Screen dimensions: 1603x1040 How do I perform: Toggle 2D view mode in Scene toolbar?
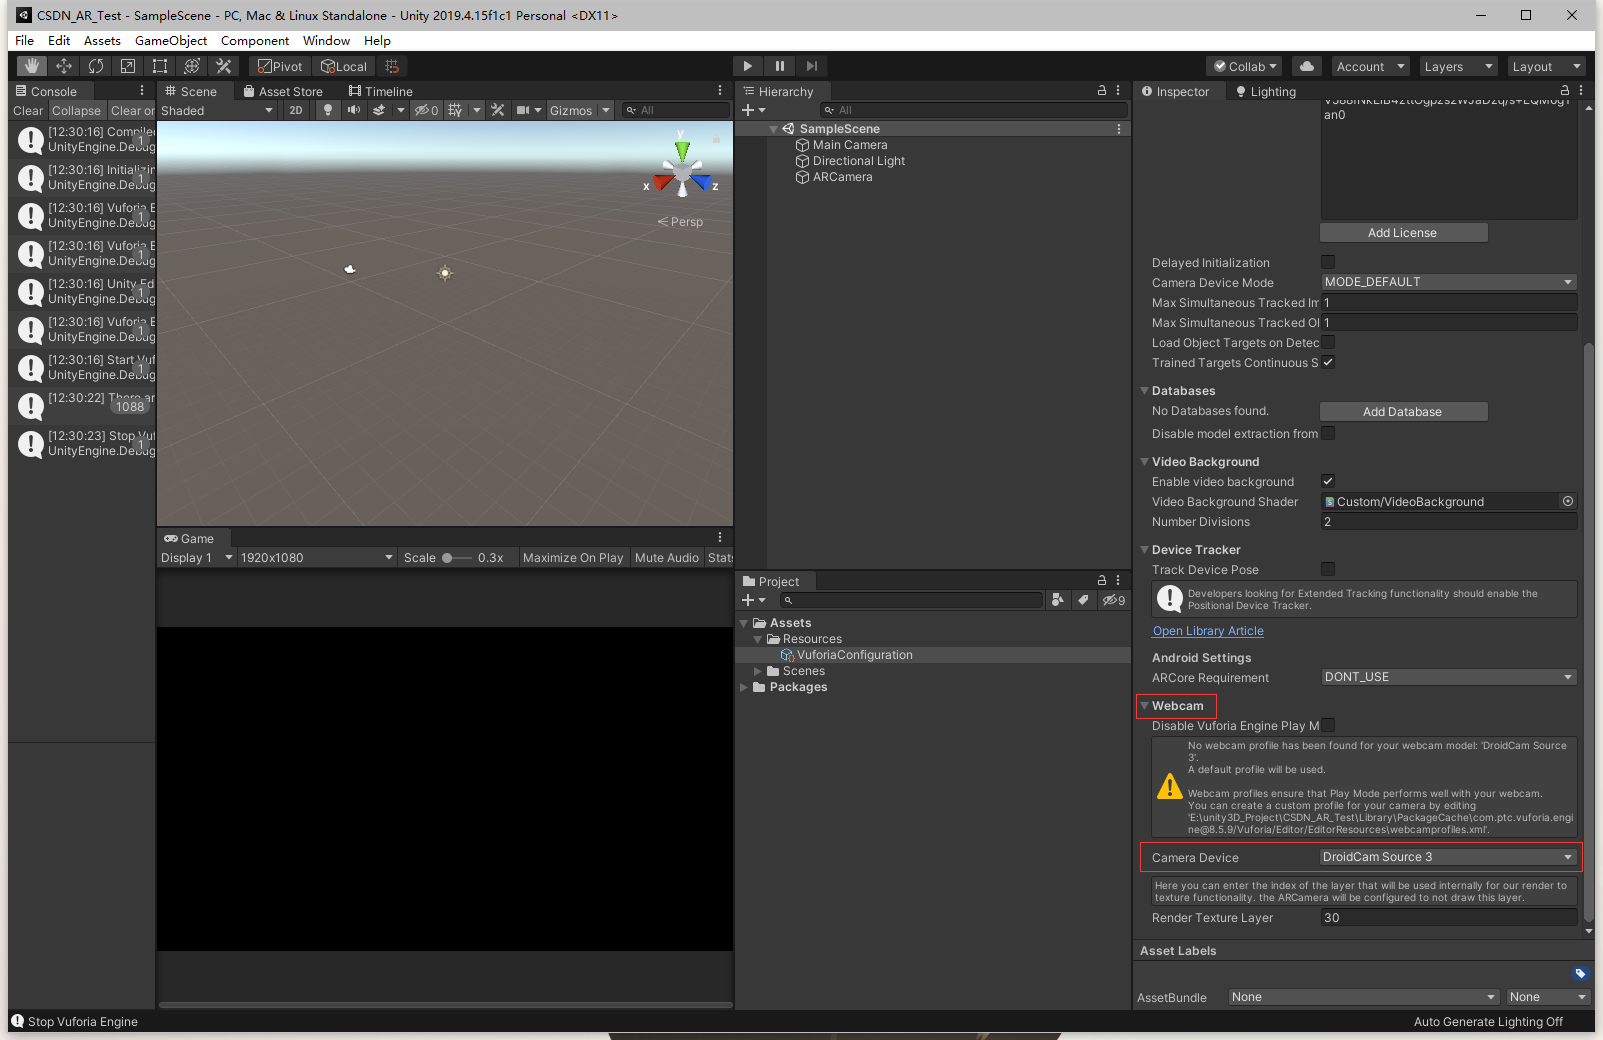[296, 110]
